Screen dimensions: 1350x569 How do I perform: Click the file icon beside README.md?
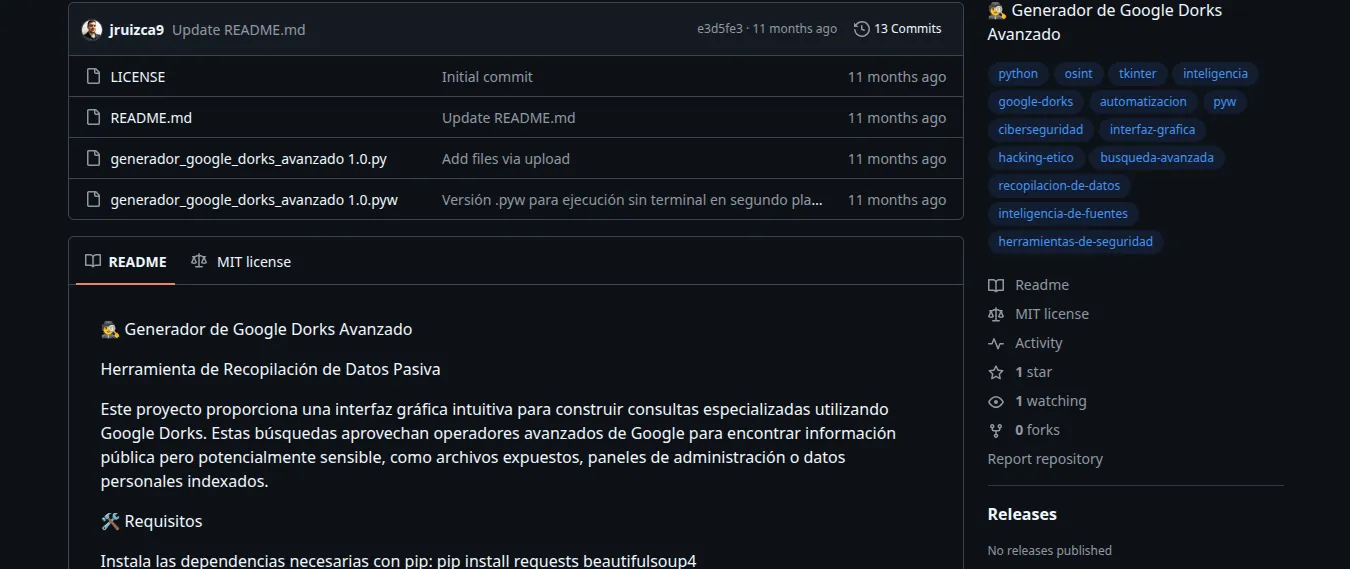tap(93, 118)
